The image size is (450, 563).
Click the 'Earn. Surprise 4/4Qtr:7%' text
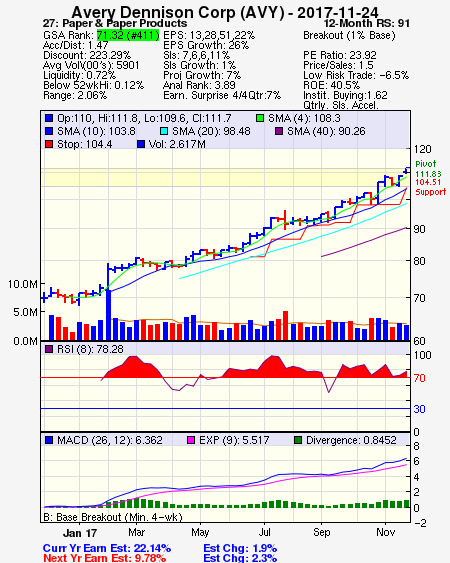(222, 96)
